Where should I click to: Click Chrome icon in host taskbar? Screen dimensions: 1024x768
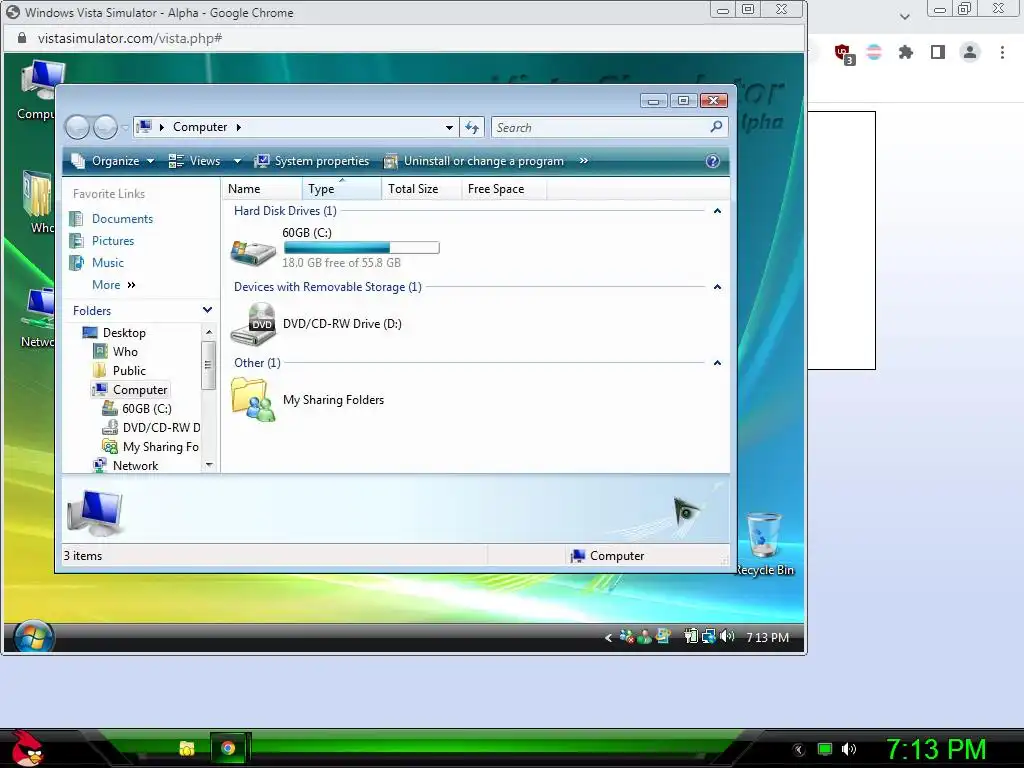point(228,748)
